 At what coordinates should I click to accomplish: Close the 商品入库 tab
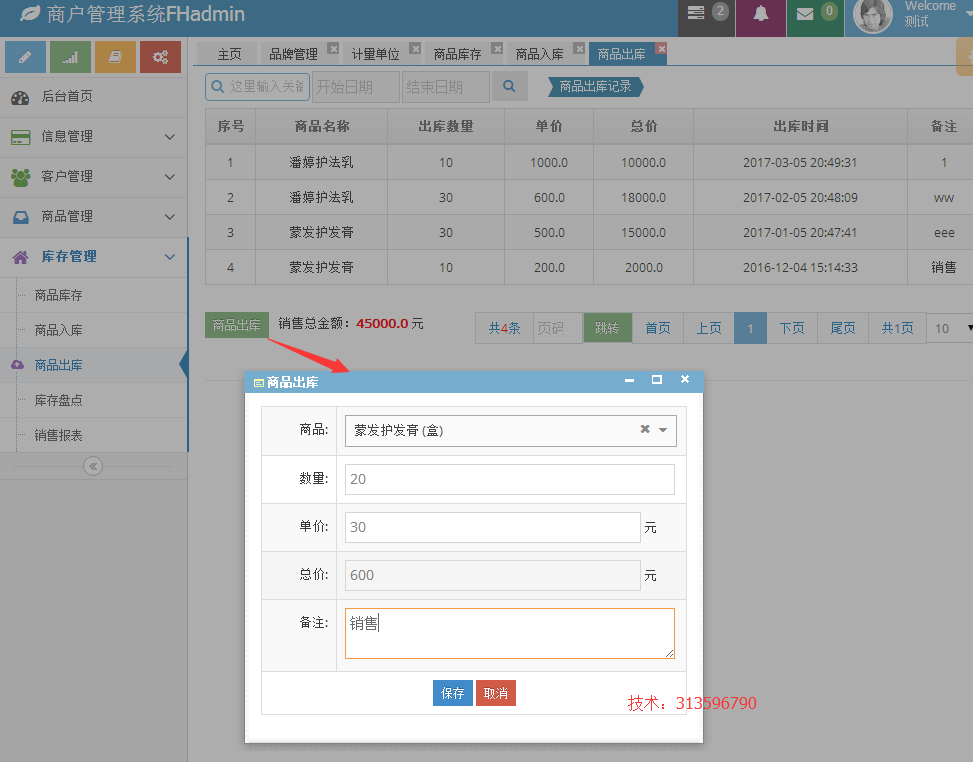tap(580, 48)
